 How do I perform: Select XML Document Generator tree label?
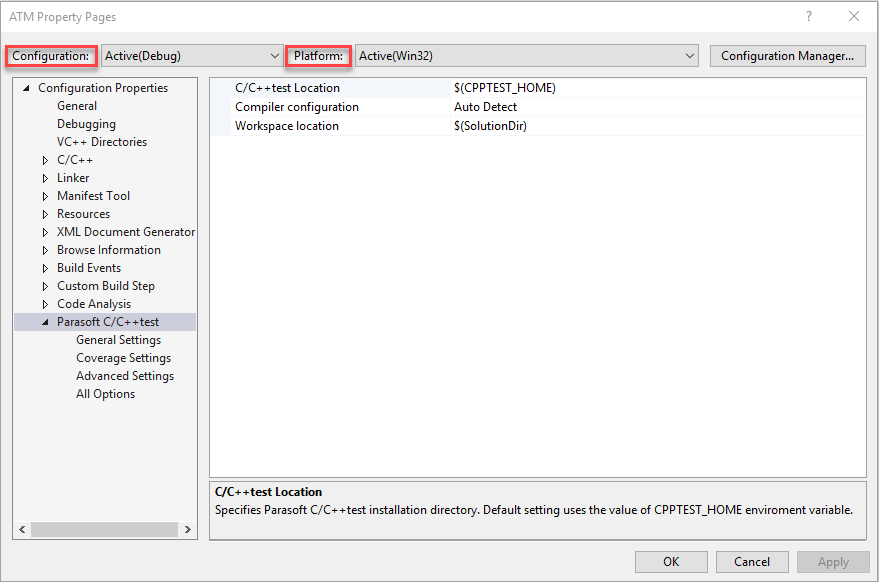pyautogui.click(x=126, y=232)
